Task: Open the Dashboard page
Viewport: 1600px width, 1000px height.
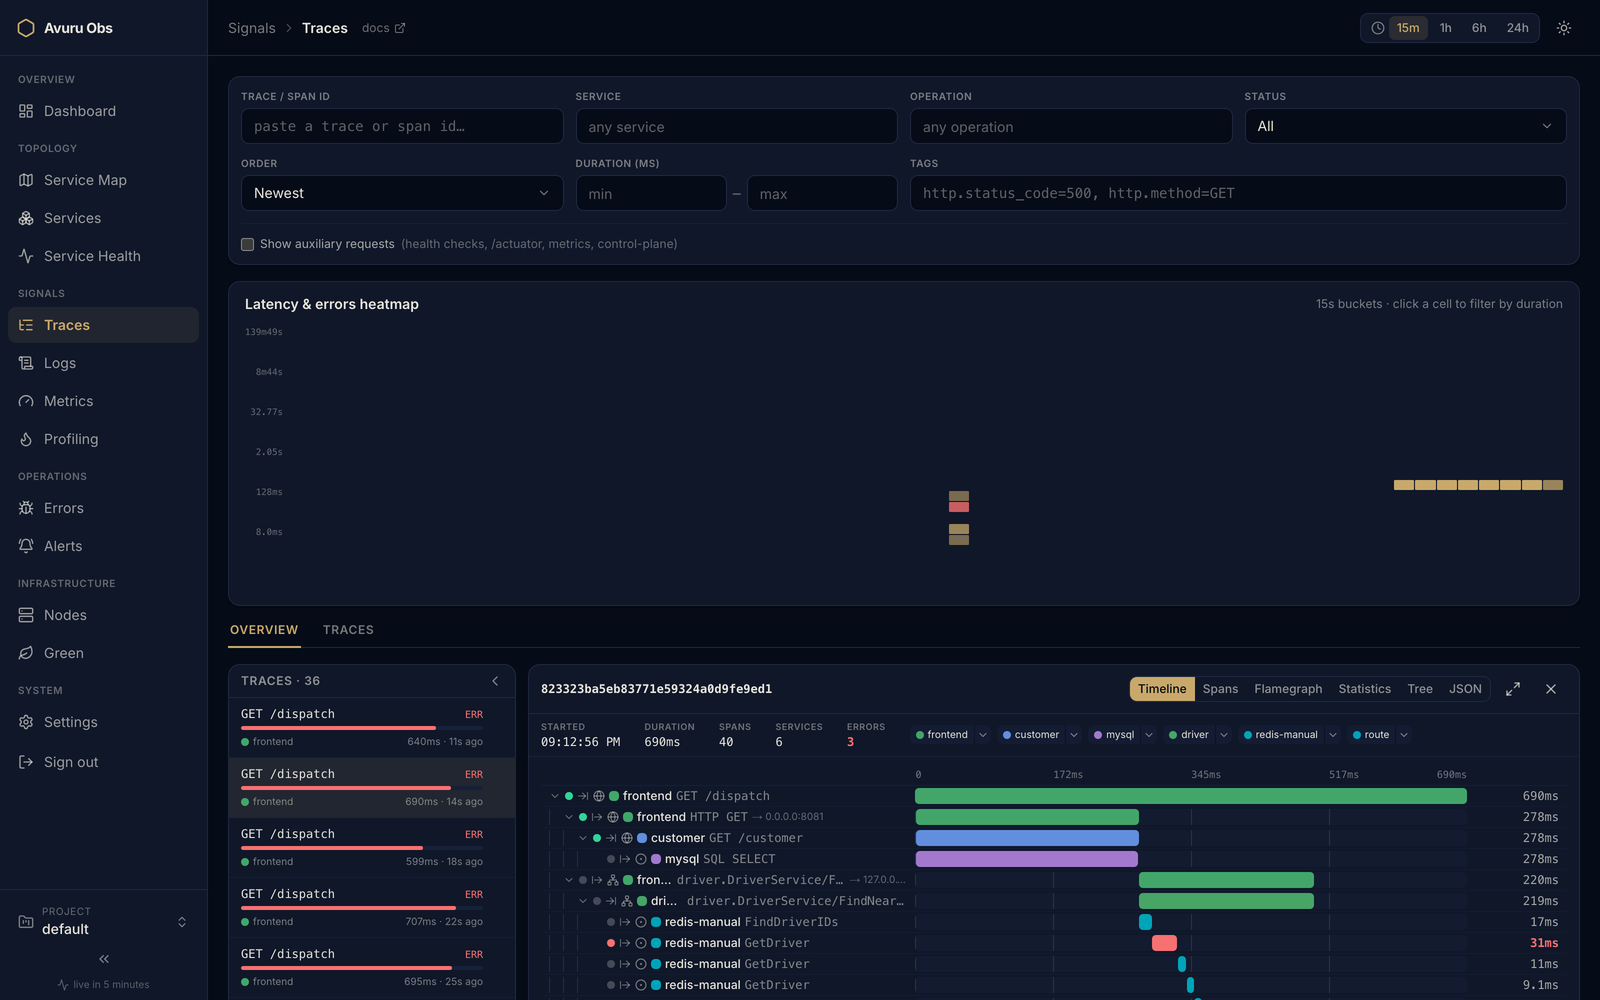Action: 103,111
